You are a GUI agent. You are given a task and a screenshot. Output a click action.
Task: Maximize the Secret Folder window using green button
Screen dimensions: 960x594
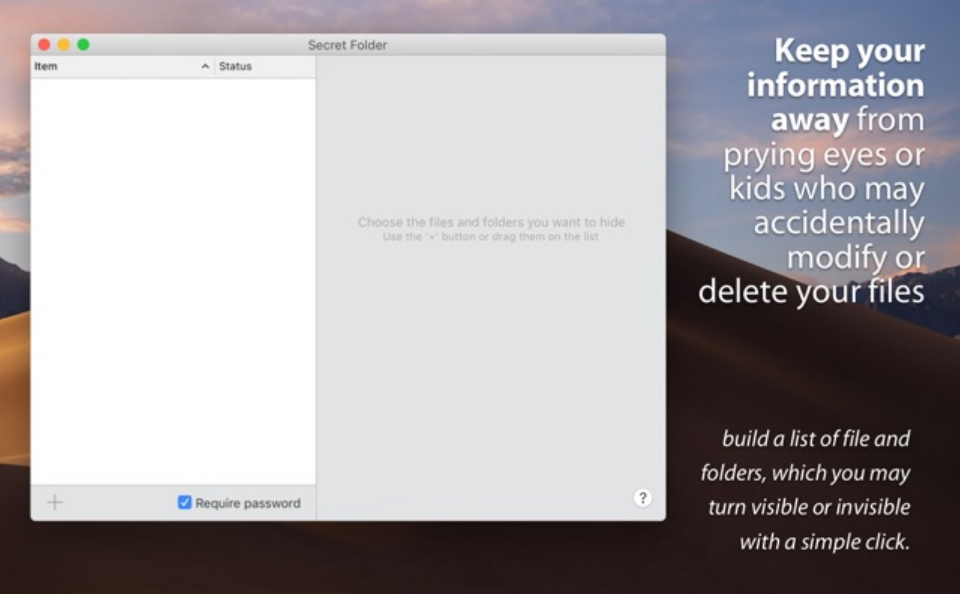click(x=83, y=45)
